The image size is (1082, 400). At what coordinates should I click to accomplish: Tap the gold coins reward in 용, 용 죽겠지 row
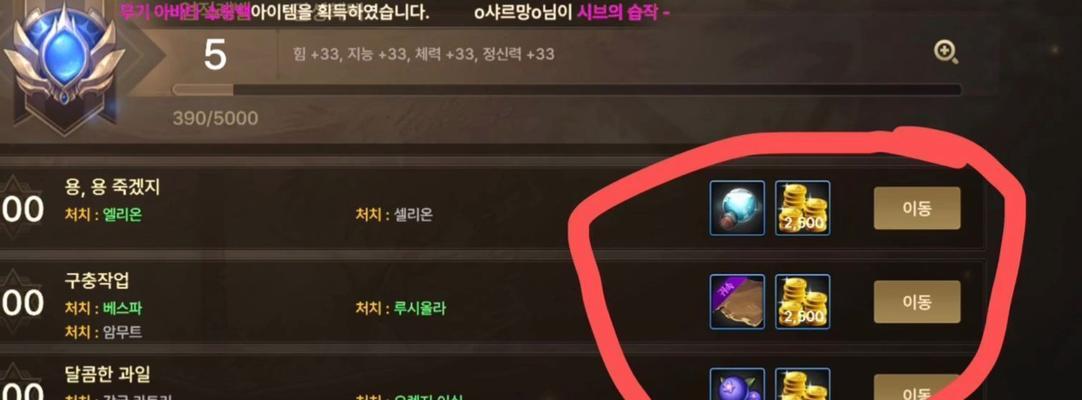[803, 208]
